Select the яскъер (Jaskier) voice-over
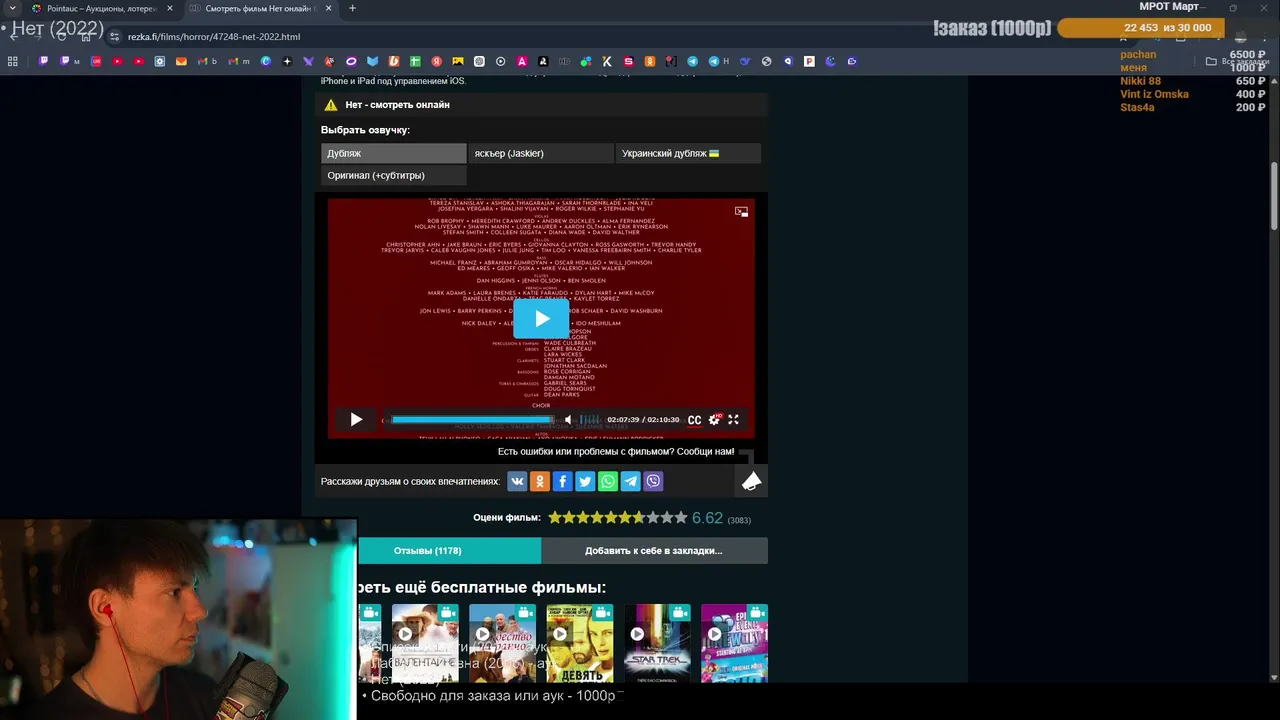The image size is (1280, 720). (x=541, y=153)
